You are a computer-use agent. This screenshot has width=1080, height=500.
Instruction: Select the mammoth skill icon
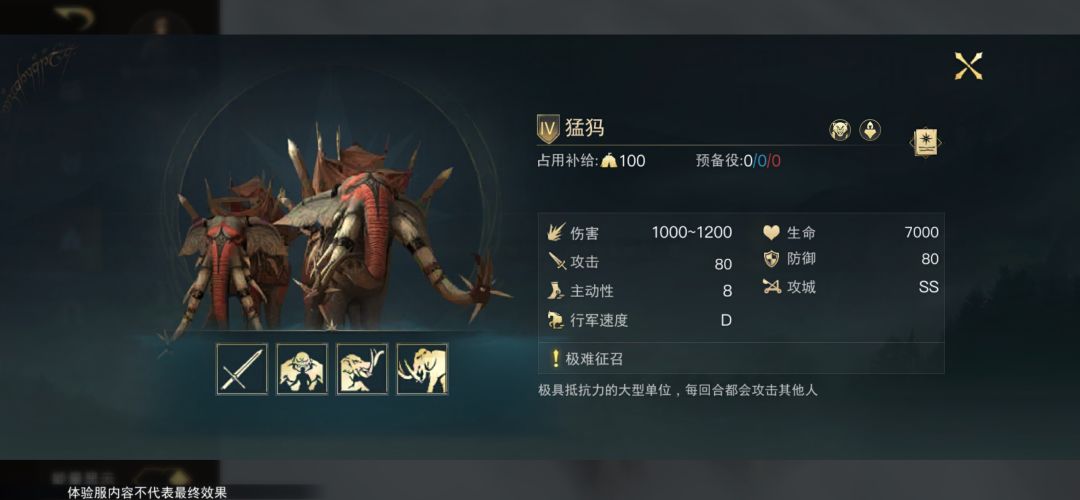[x=422, y=369]
